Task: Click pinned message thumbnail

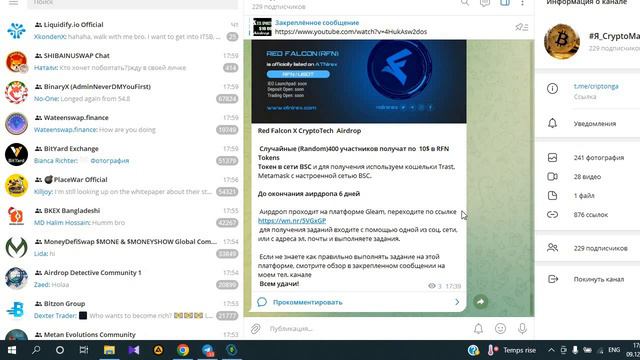Action: click(x=262, y=27)
